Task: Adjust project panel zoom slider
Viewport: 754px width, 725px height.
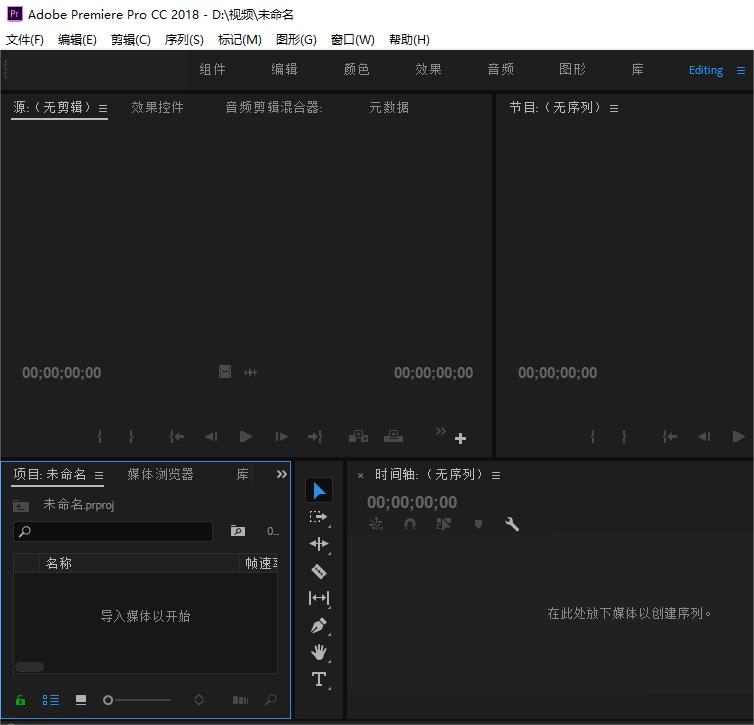Action: click(x=137, y=700)
